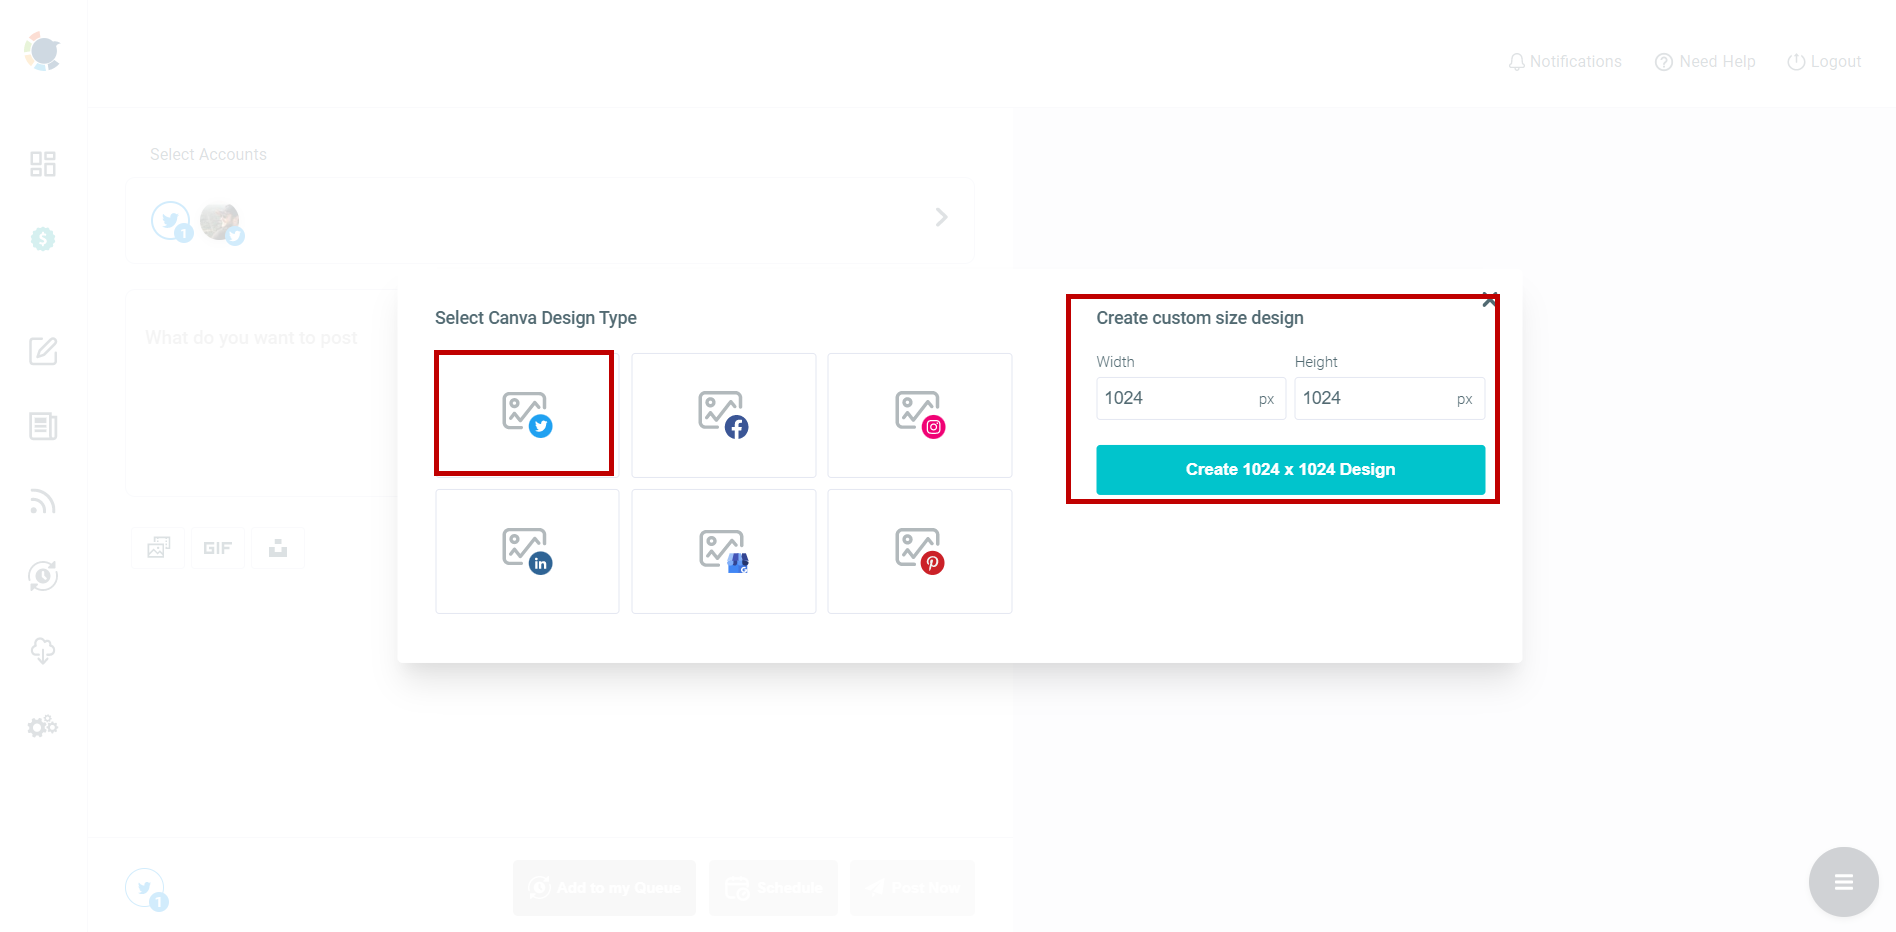This screenshot has height=932, width=1896.
Task: Select the dashboard grid icon in sidebar
Action: coord(42,163)
